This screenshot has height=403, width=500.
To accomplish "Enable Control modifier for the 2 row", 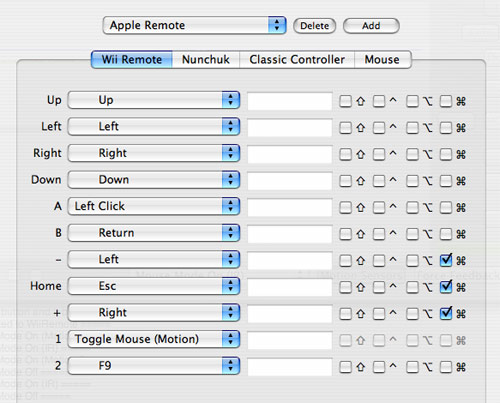I will (x=379, y=367).
